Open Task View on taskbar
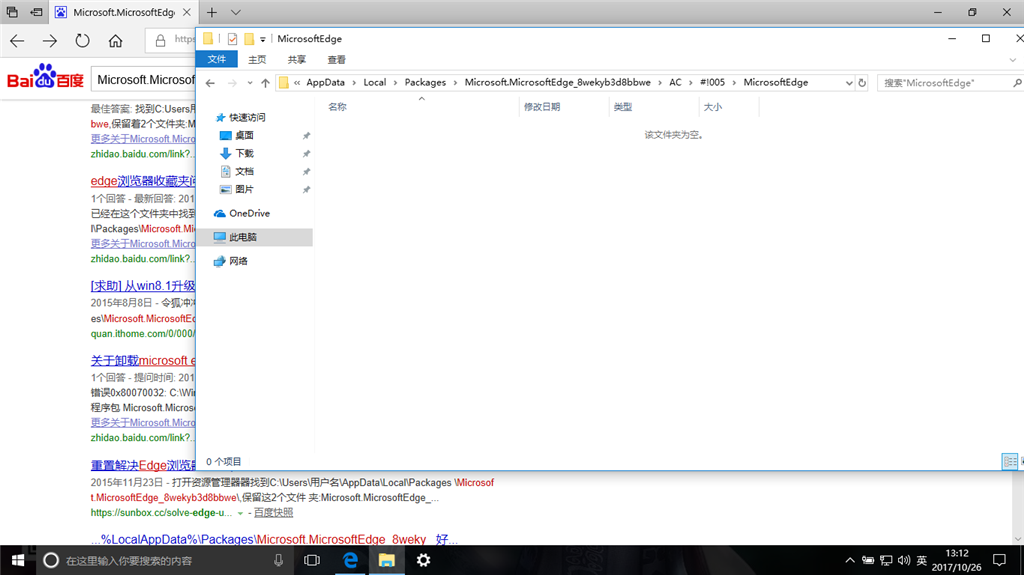 (x=312, y=560)
